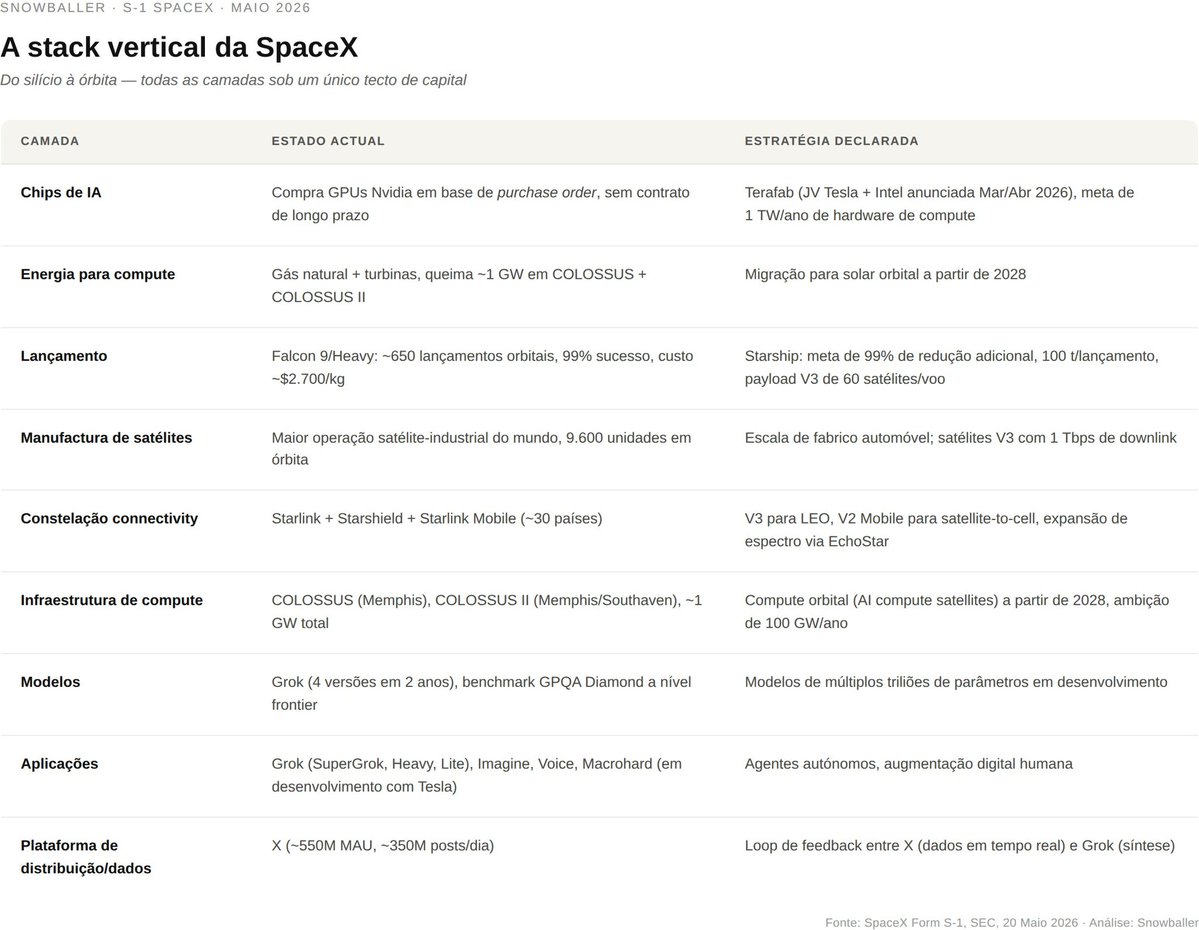
Task: Click the cell "Grok (SuperGrok, Heavy, Lite), Imagine, Voice"
Action: click(x=476, y=776)
